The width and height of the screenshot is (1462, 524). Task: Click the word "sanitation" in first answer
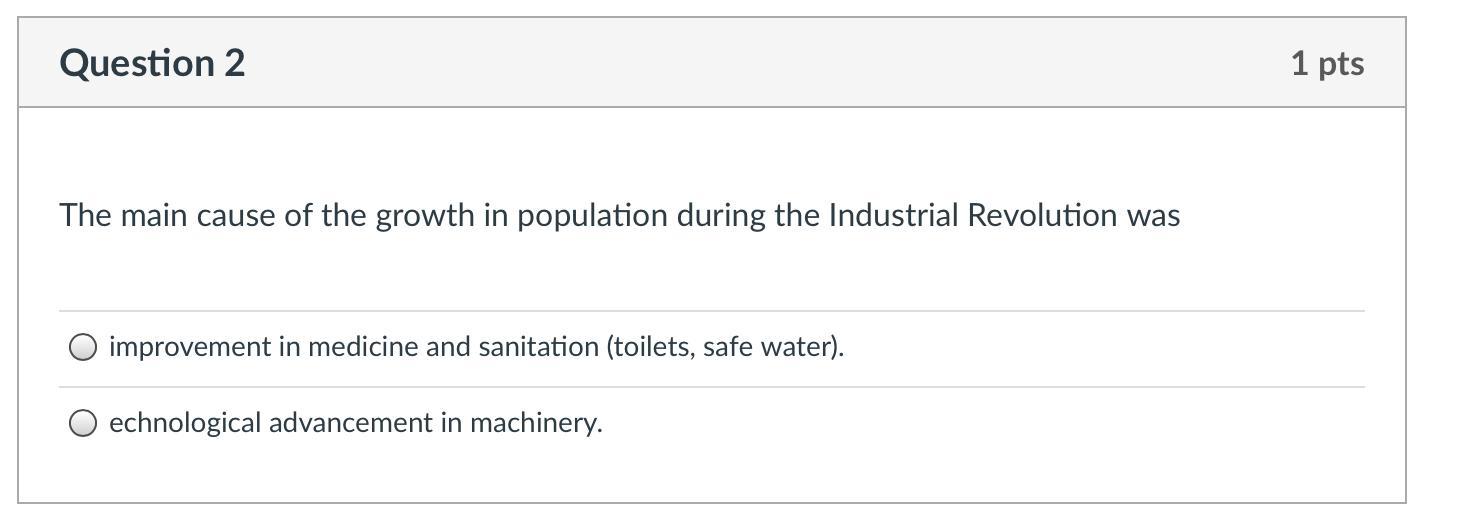[538, 347]
